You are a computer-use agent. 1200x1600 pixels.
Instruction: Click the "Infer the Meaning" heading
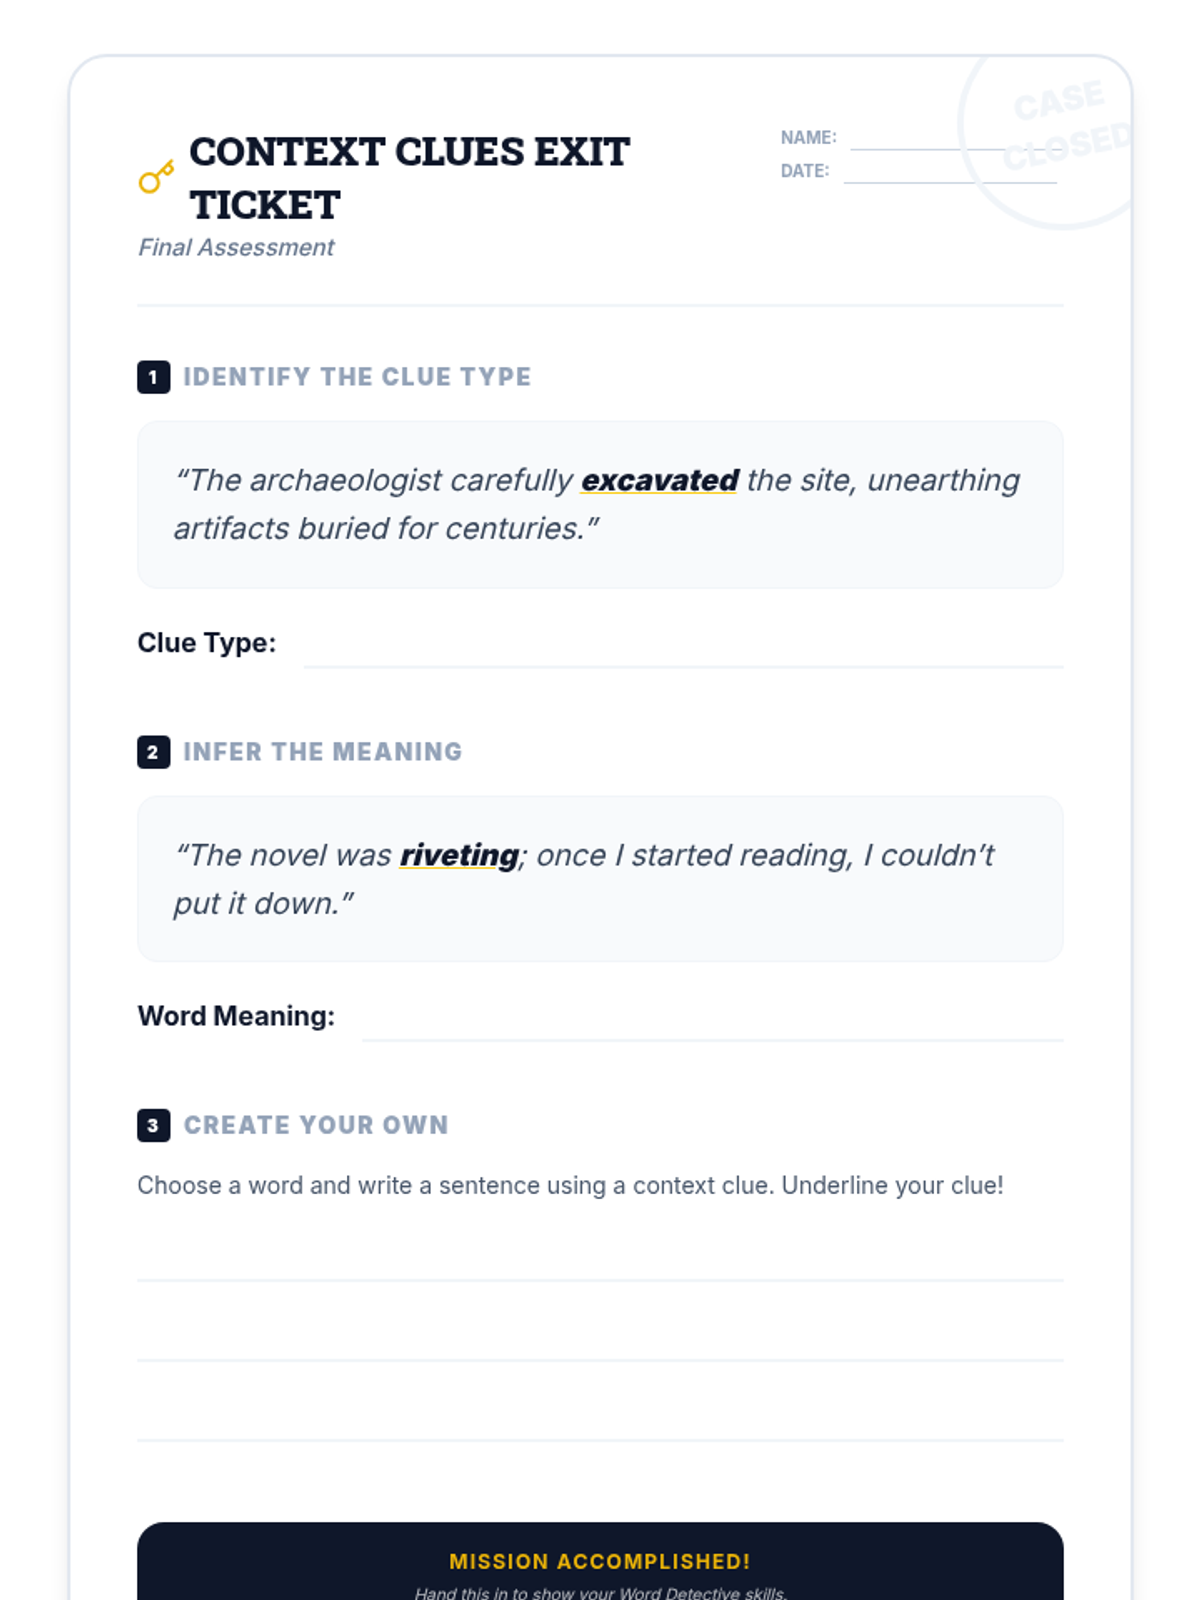(x=322, y=752)
